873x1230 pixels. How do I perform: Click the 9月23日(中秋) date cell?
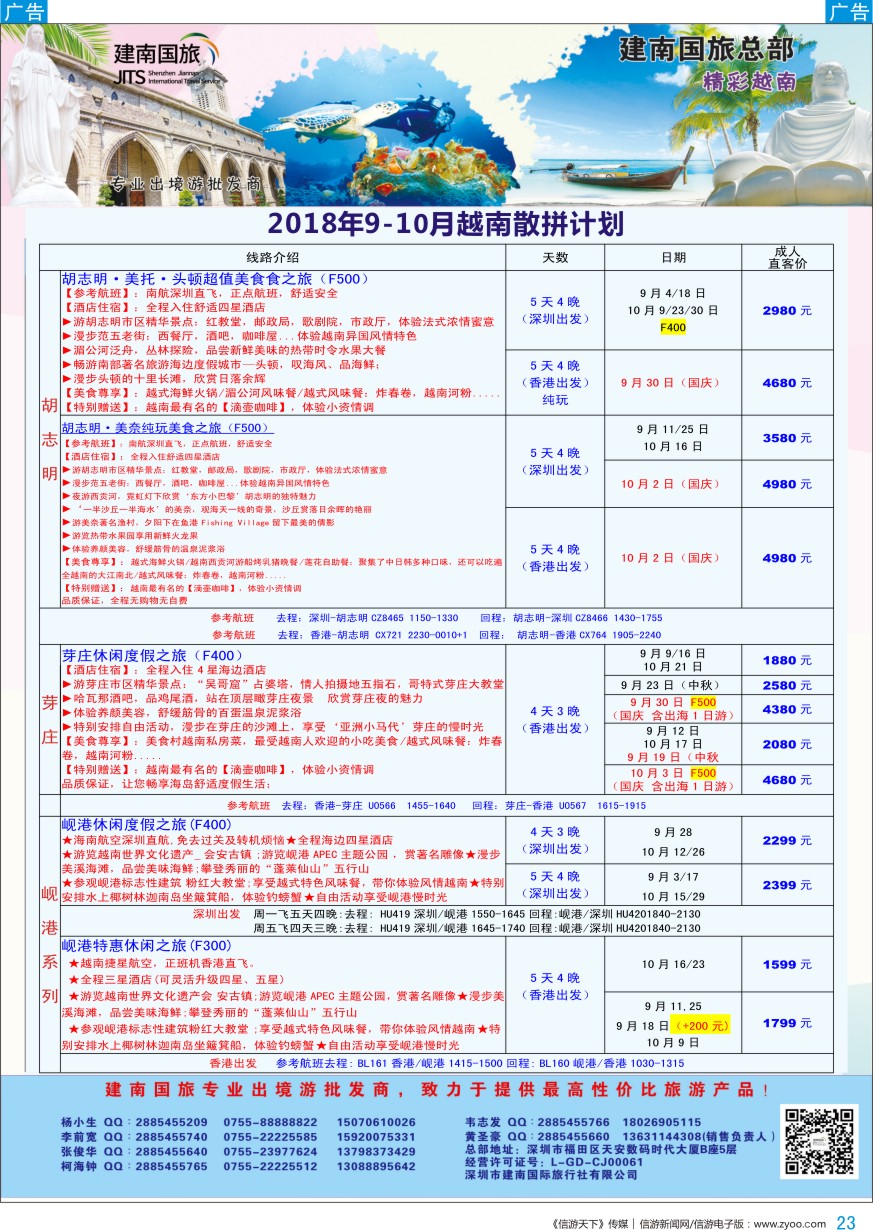[673, 686]
